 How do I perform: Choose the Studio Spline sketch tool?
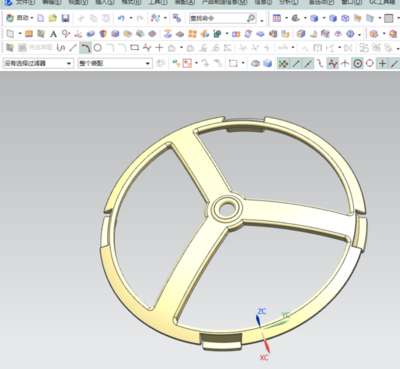[147, 48]
